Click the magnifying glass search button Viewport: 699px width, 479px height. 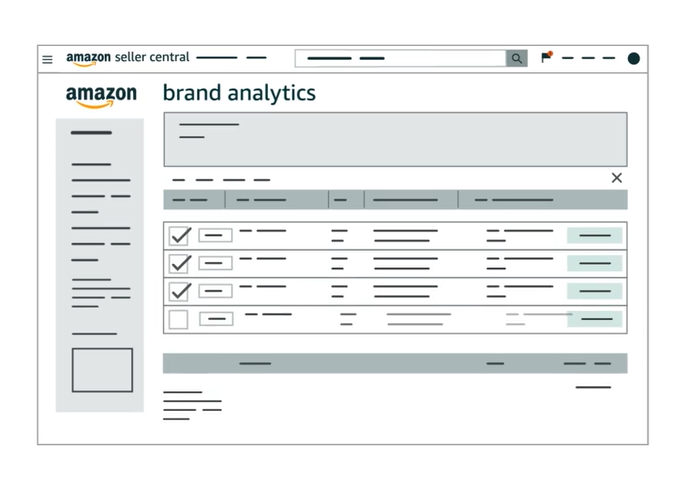pos(516,58)
